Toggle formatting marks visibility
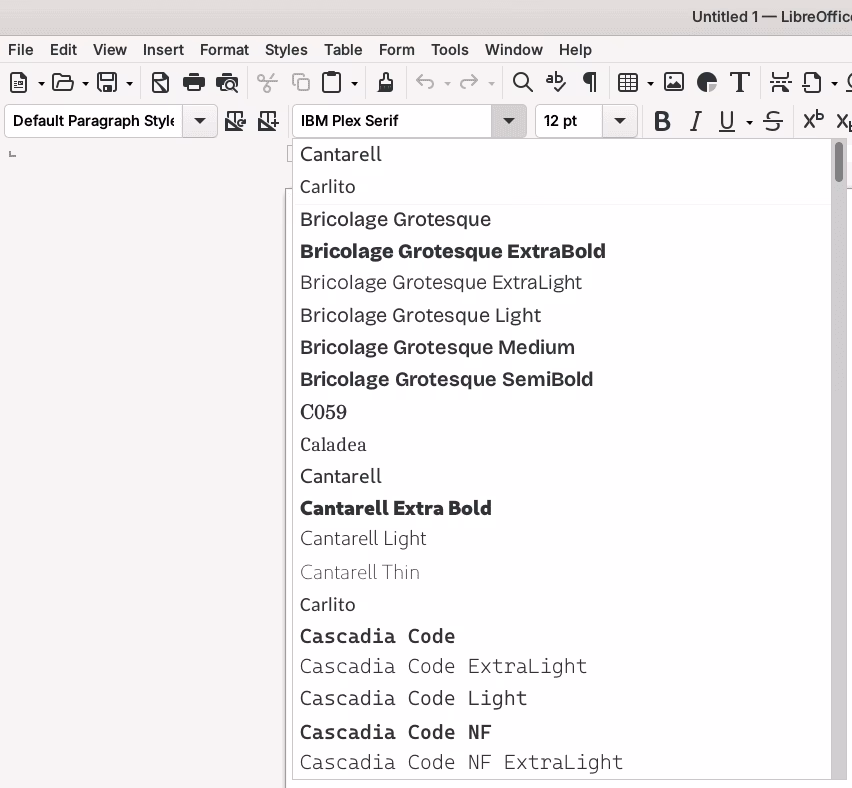Screen dimensions: 852x788 [590, 82]
